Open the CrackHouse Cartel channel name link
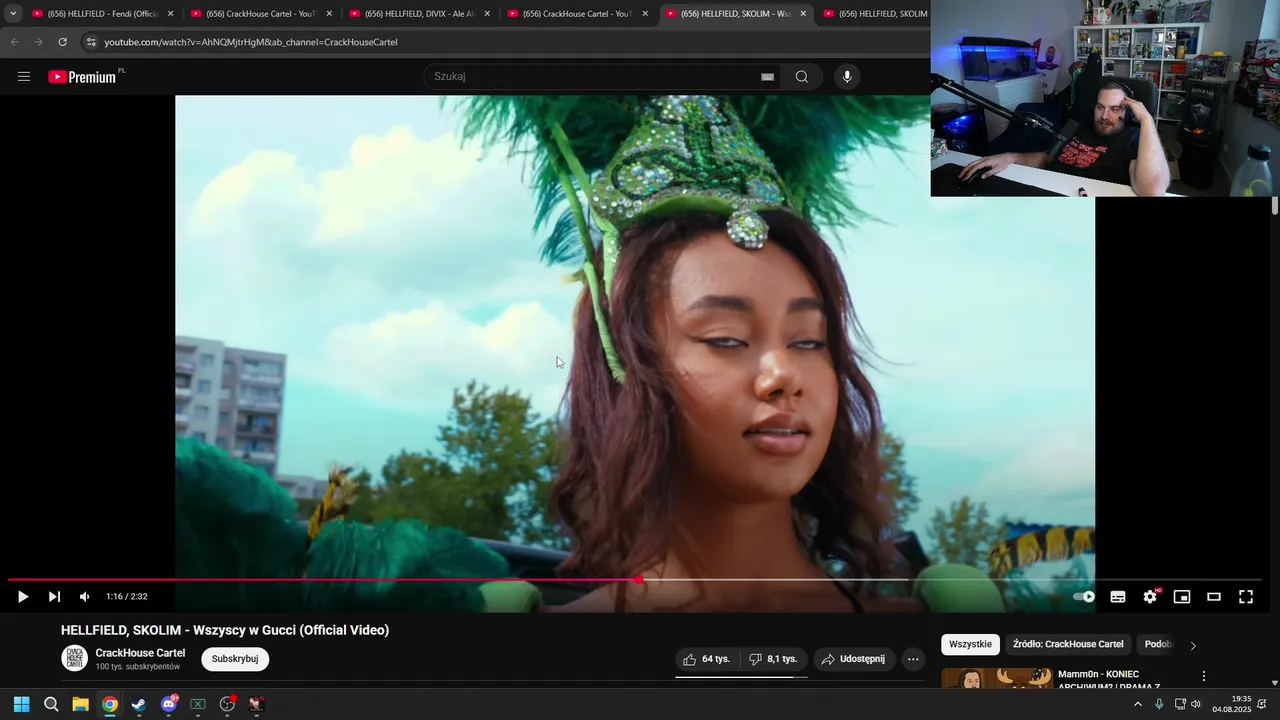Screen dimensions: 1280x720 tap(140, 653)
